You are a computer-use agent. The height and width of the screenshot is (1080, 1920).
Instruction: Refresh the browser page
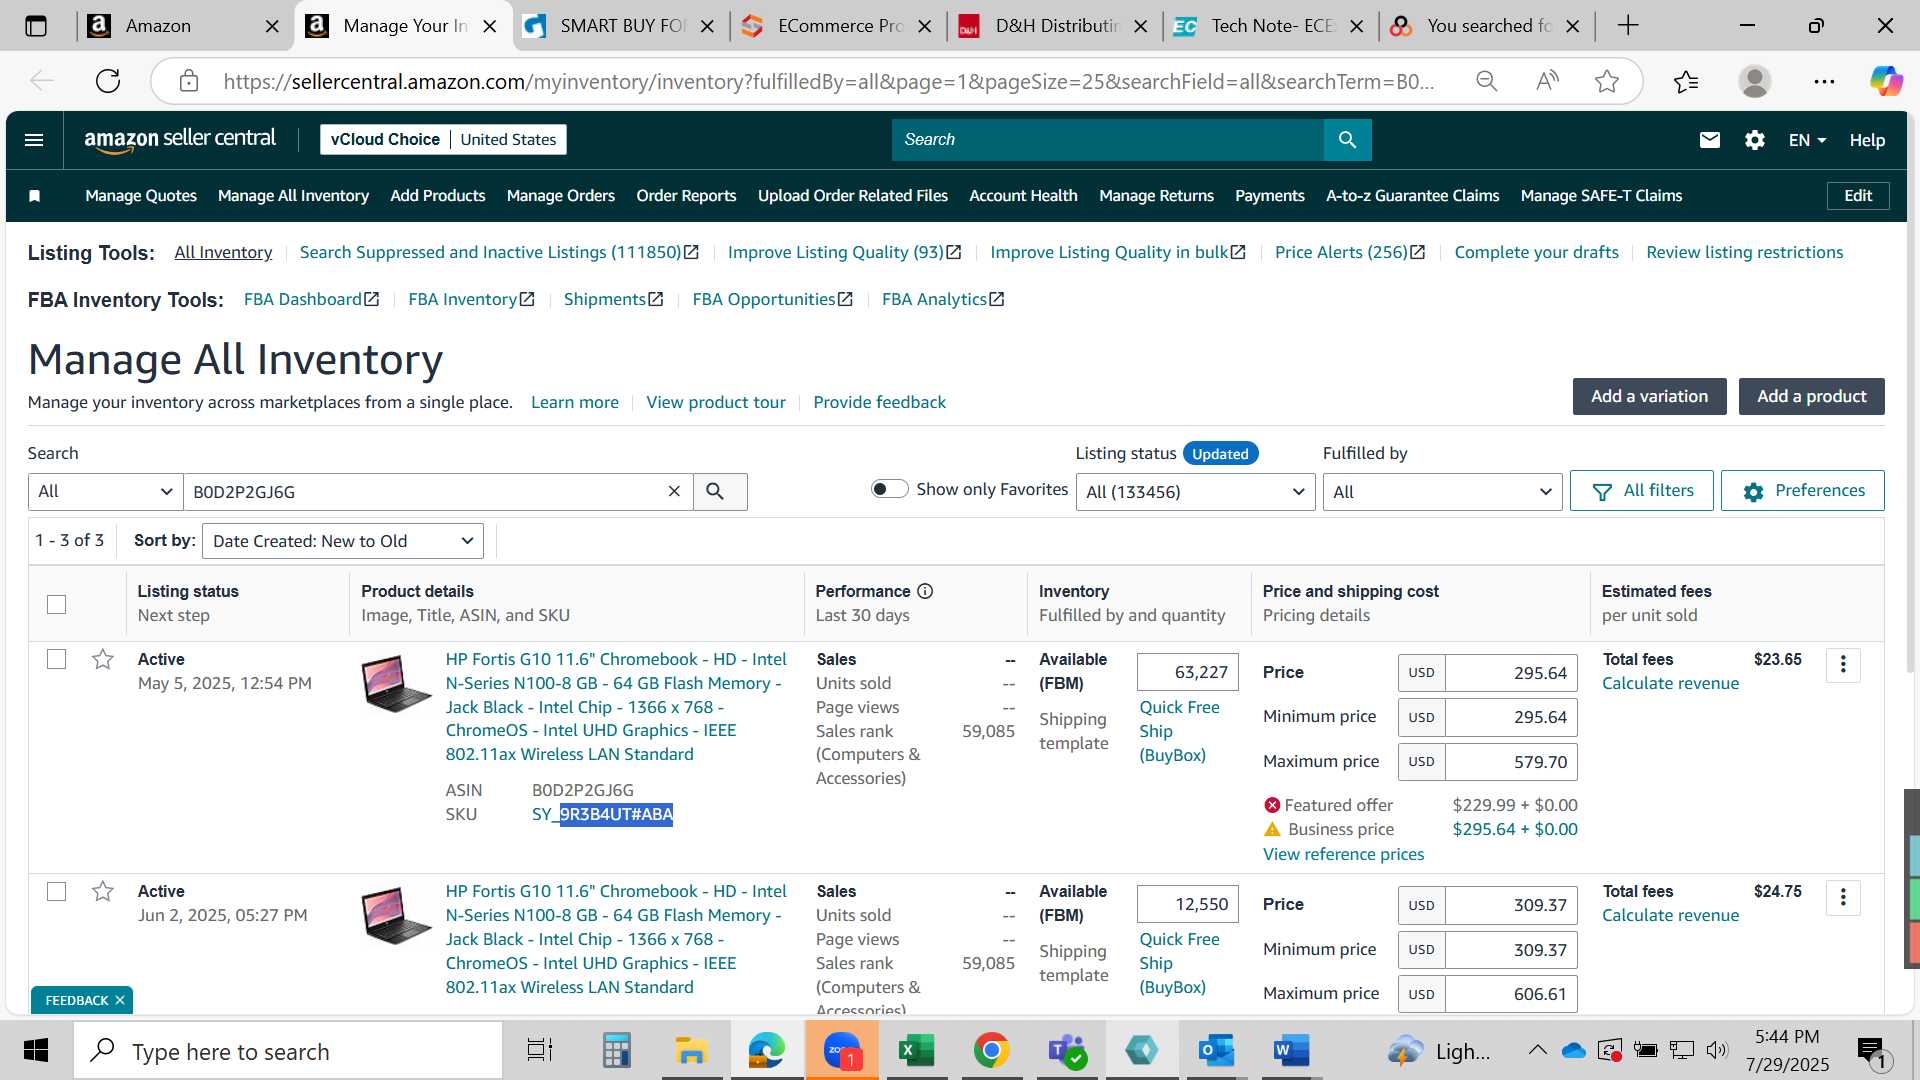click(x=108, y=81)
